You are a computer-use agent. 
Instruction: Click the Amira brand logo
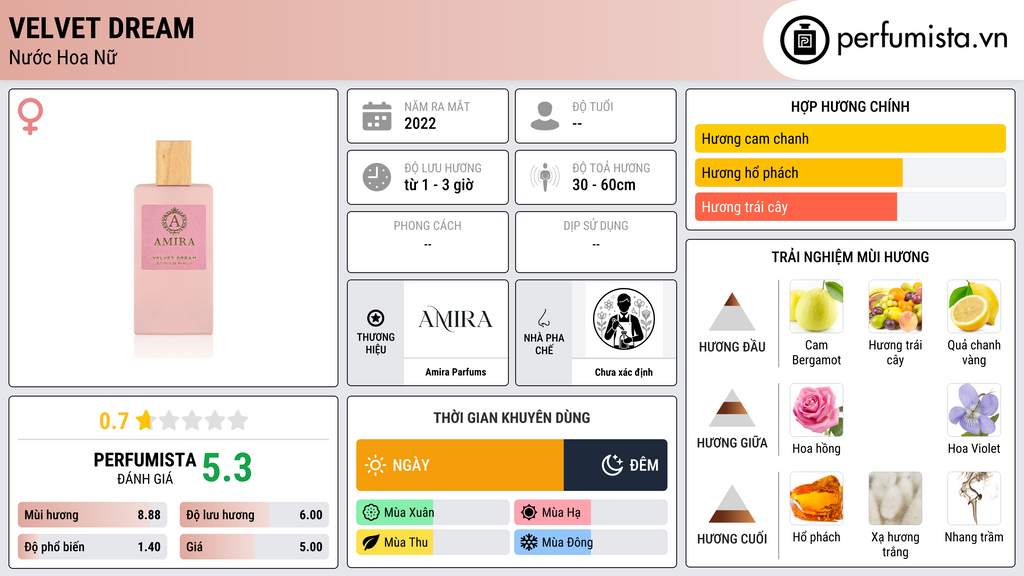point(455,319)
